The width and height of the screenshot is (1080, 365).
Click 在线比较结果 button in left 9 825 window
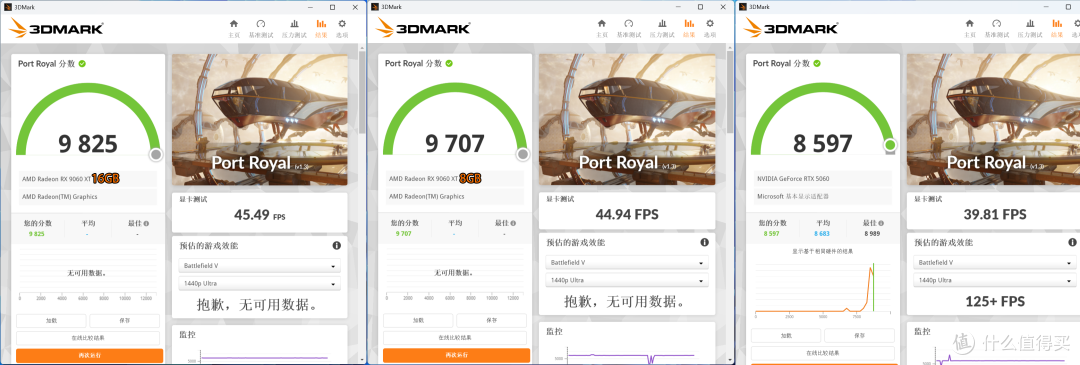pyautogui.click(x=87, y=338)
